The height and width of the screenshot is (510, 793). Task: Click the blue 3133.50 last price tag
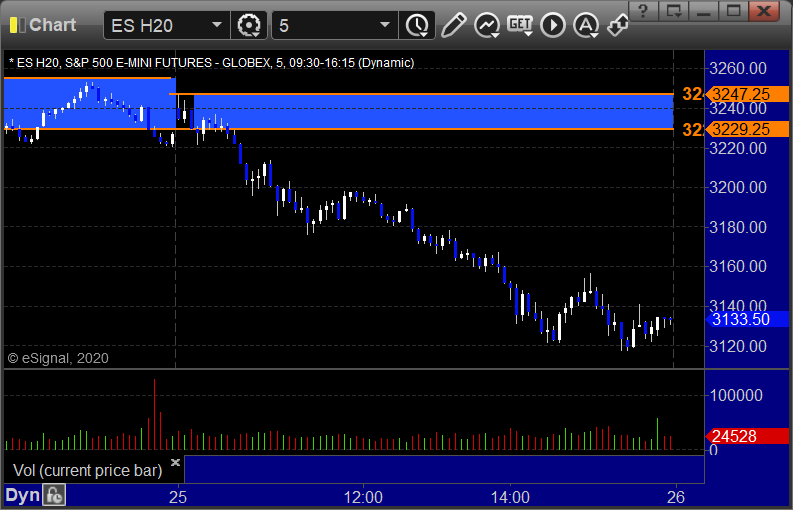[747, 319]
